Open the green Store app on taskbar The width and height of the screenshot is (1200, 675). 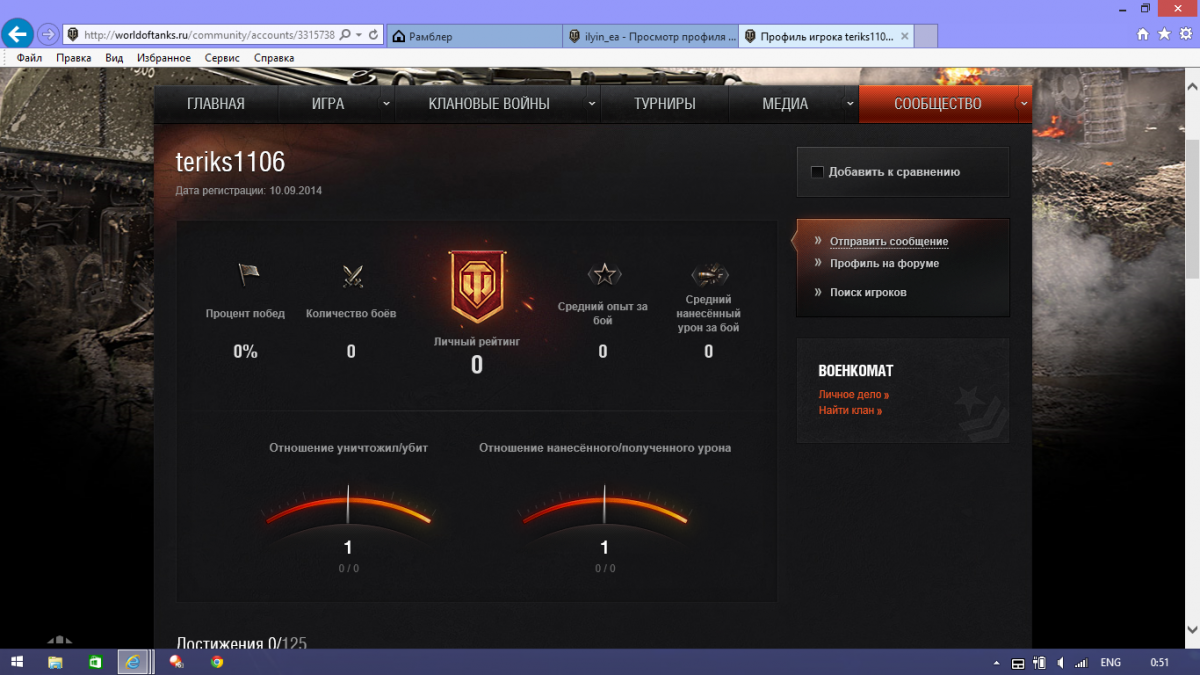tap(95, 662)
